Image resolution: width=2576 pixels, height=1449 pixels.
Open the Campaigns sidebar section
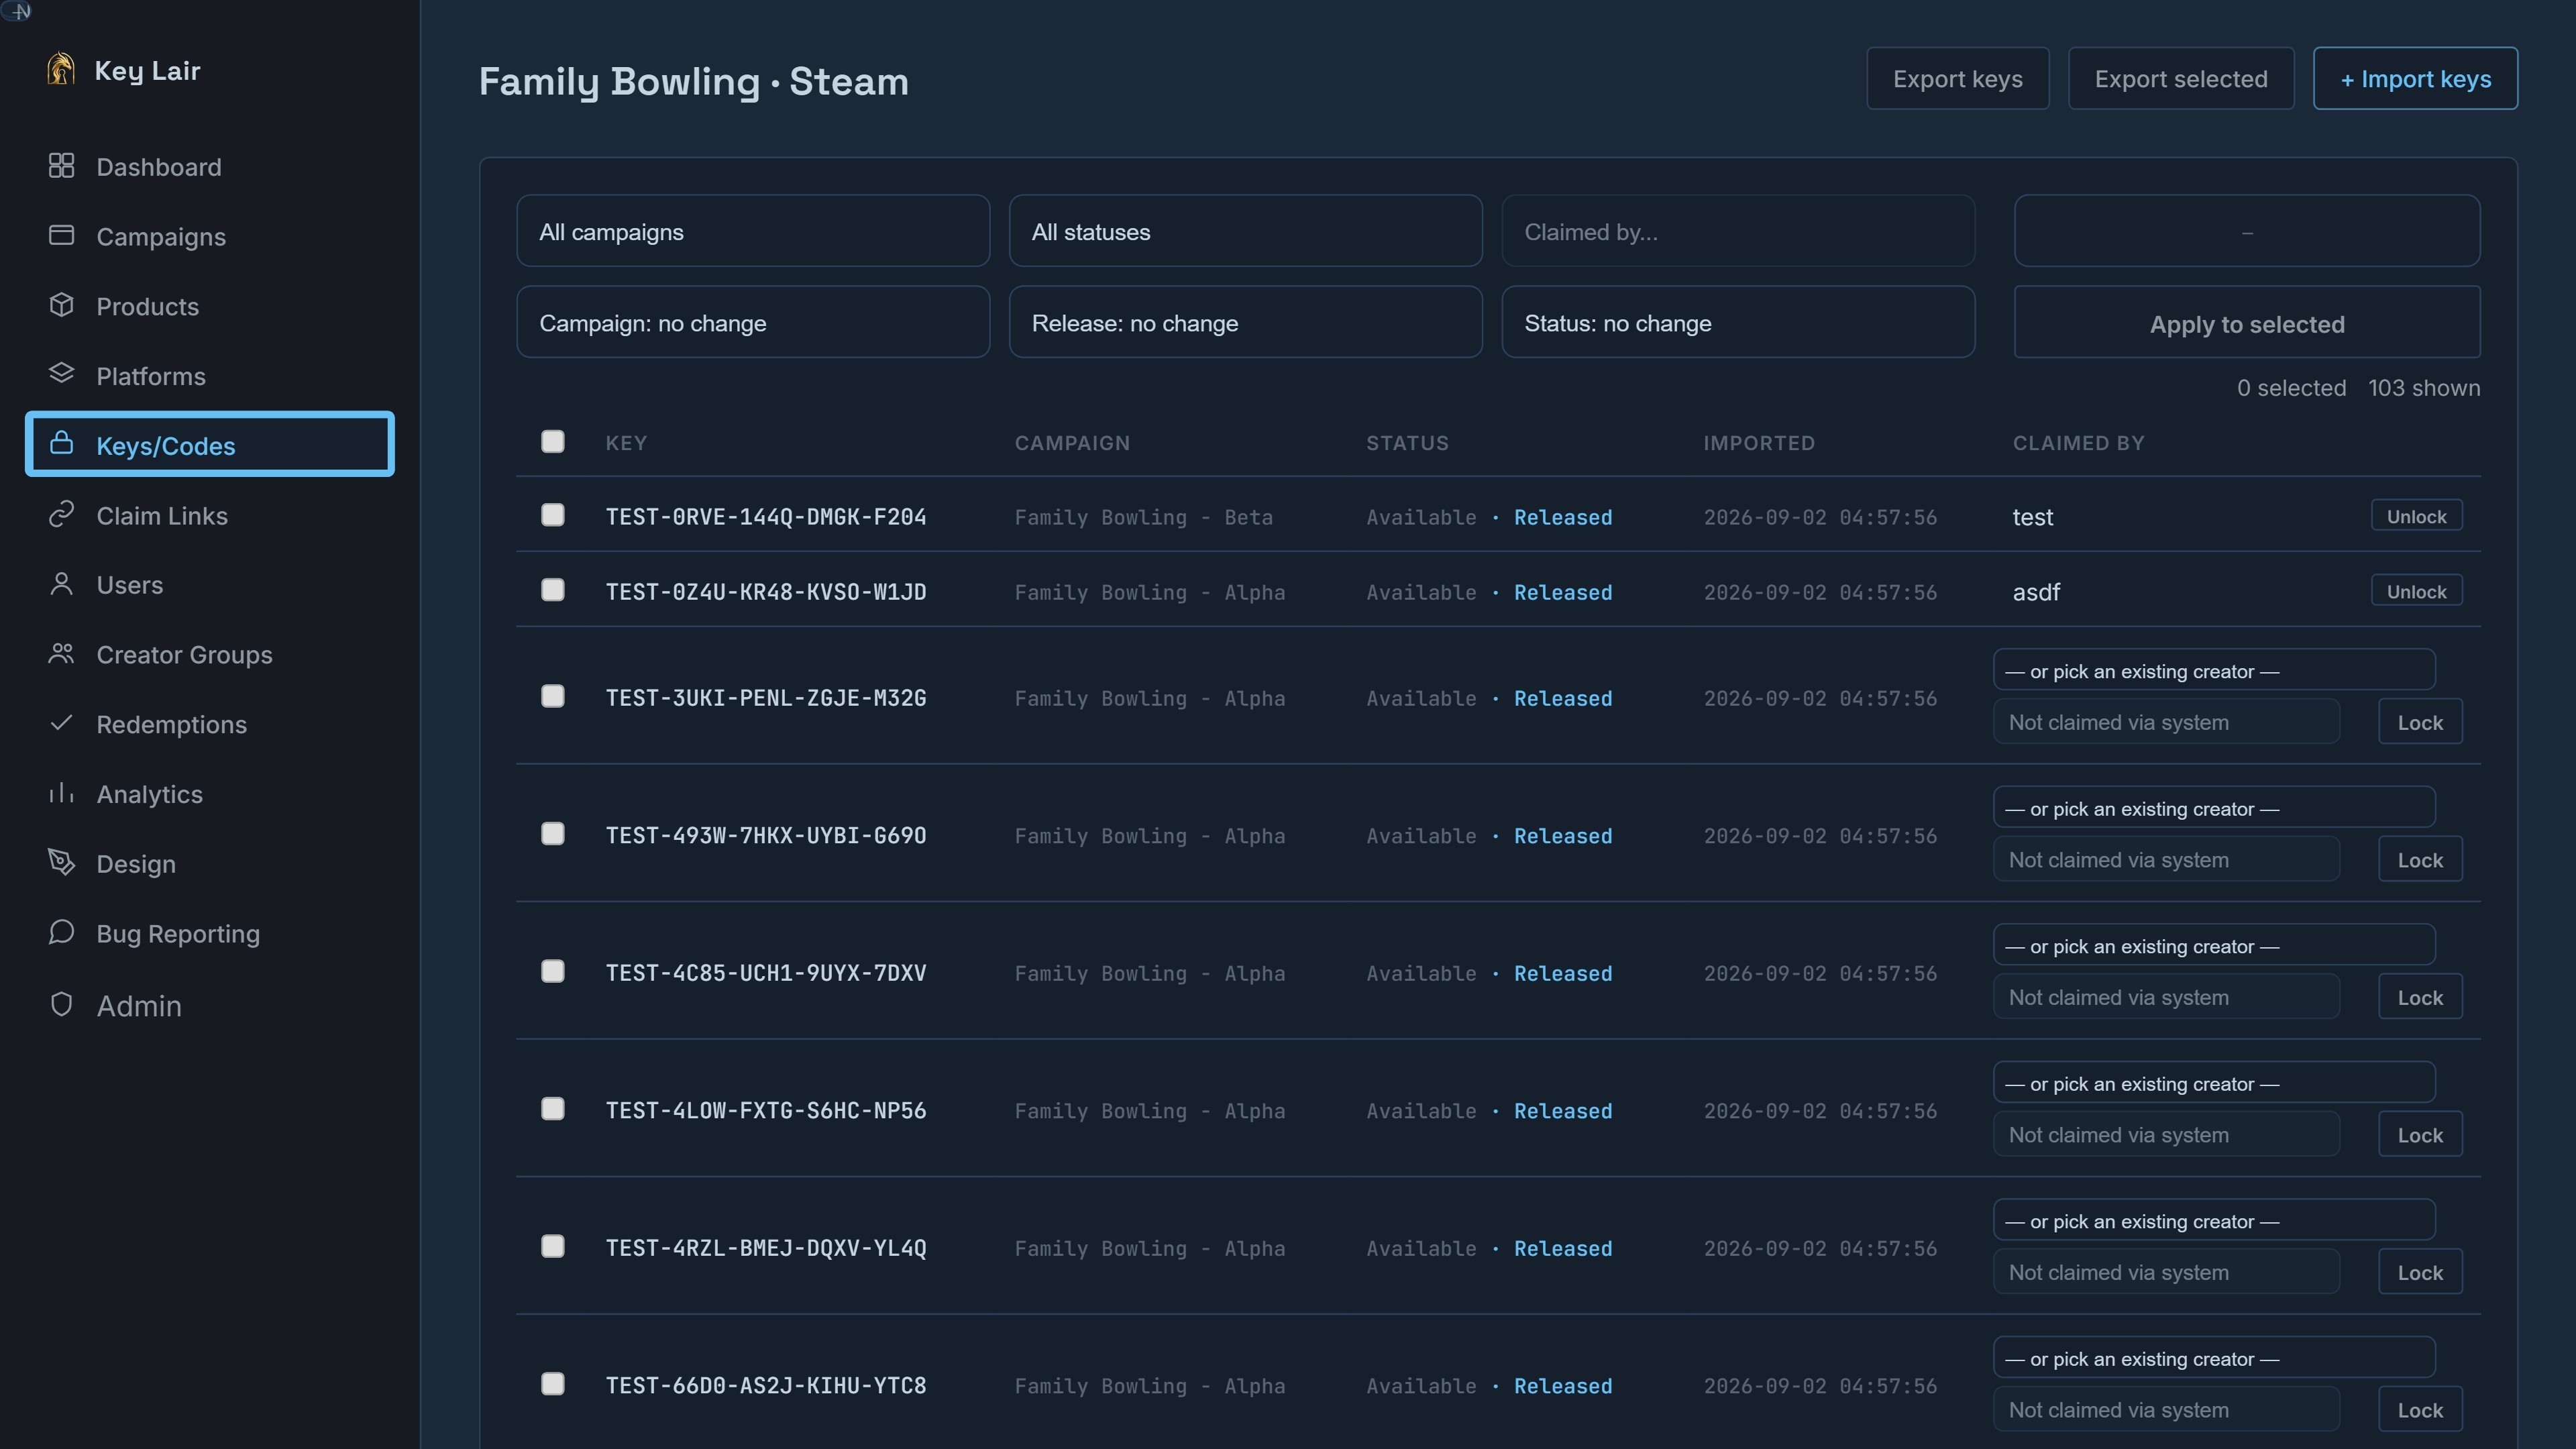coord(210,236)
